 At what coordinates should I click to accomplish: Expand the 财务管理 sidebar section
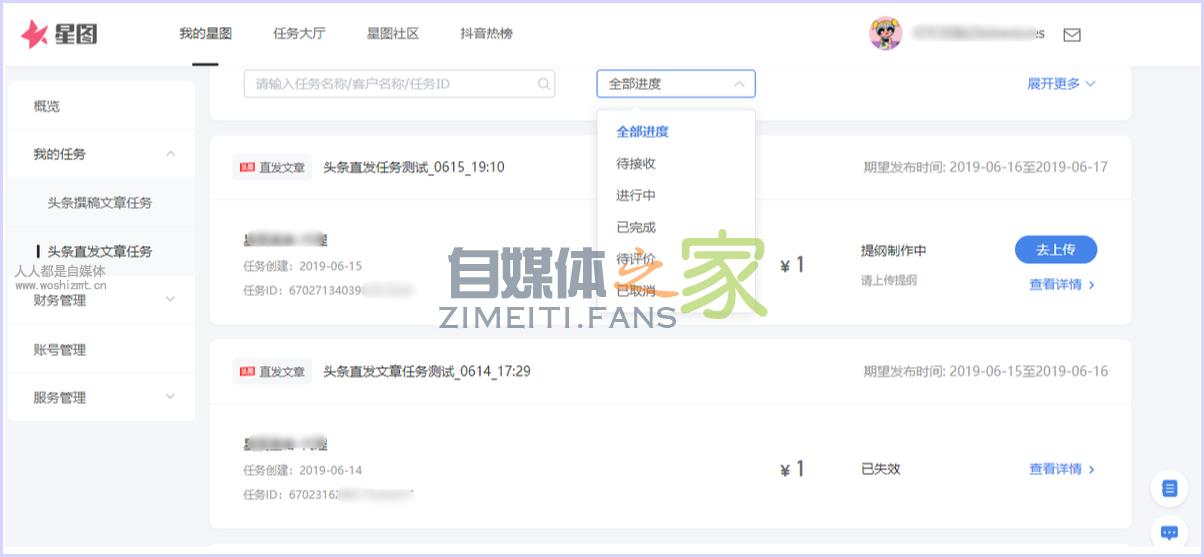170,299
